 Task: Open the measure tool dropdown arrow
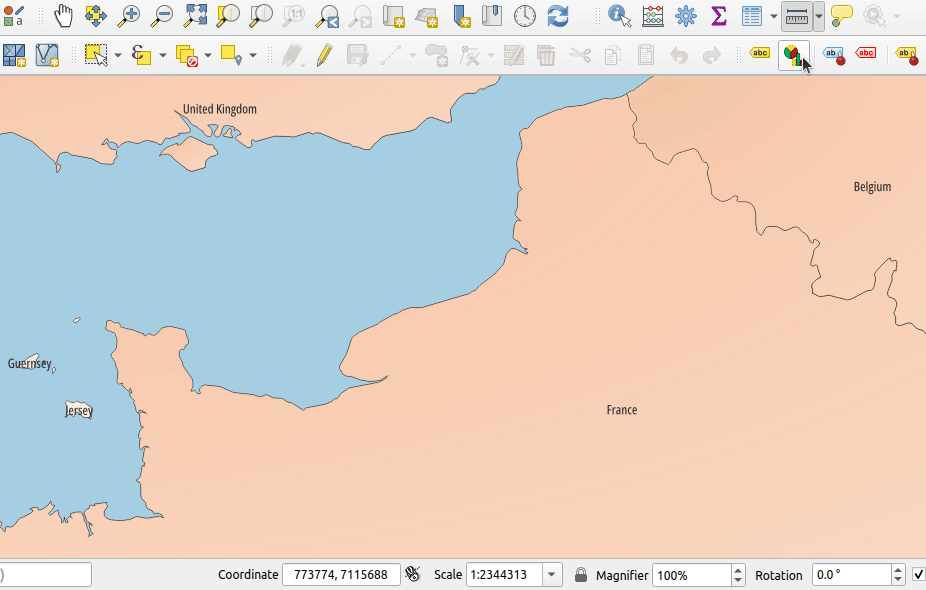click(x=819, y=16)
